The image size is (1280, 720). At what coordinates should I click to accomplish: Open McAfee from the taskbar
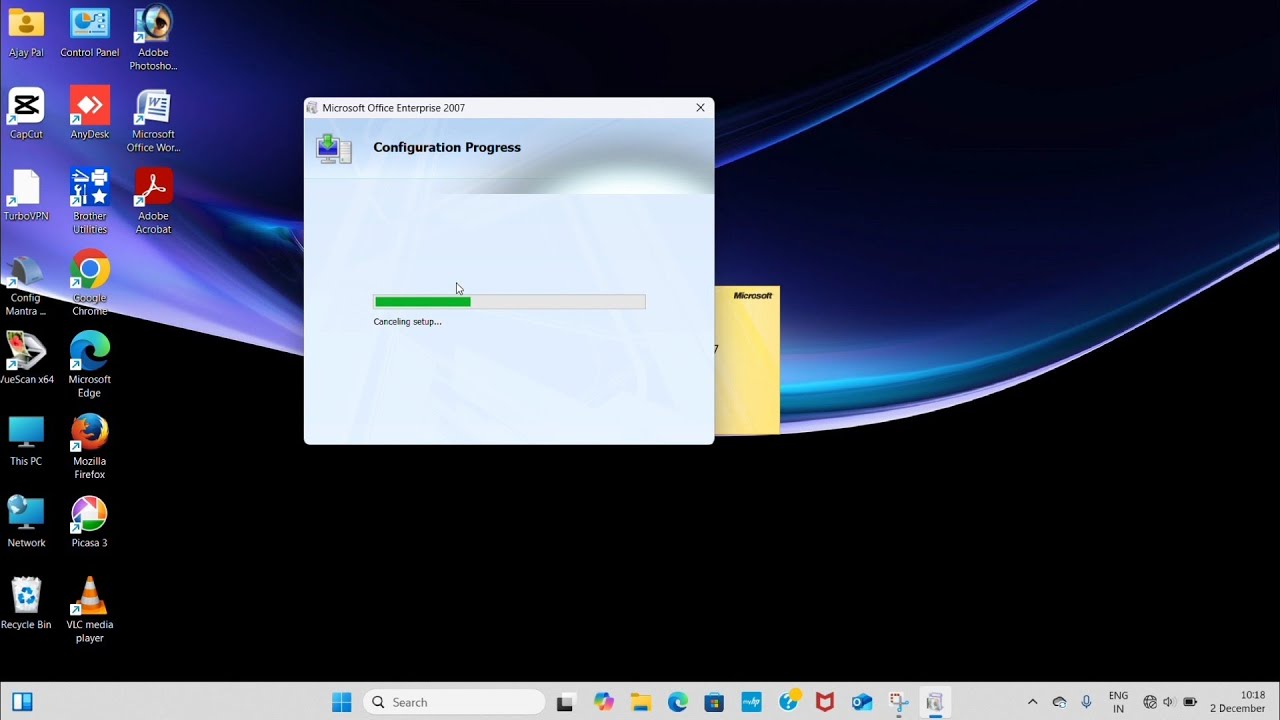825,702
